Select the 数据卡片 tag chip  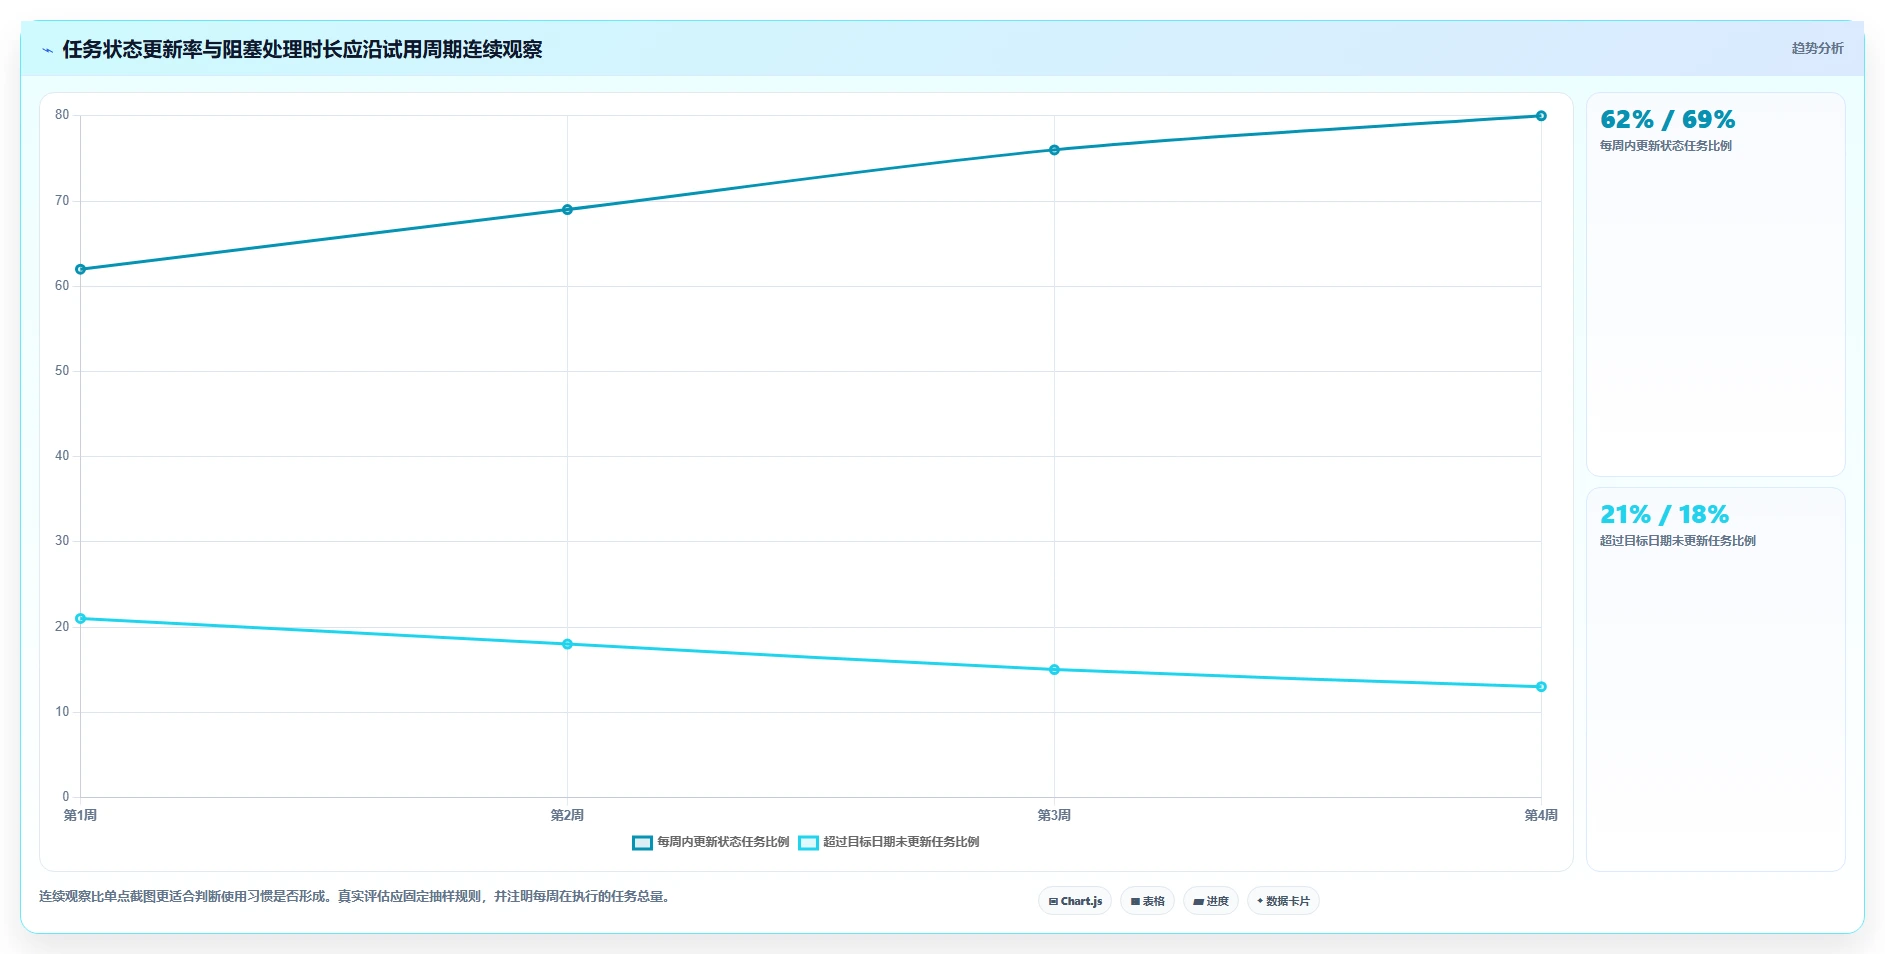coord(1283,901)
